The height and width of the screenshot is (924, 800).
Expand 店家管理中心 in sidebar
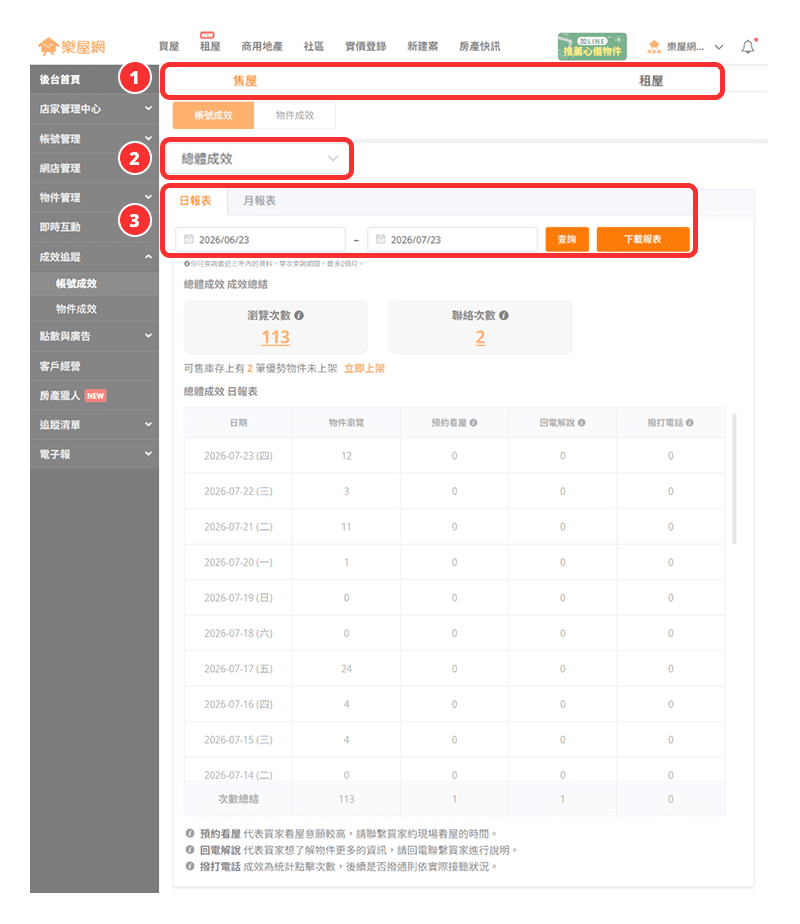pyautogui.click(x=94, y=109)
